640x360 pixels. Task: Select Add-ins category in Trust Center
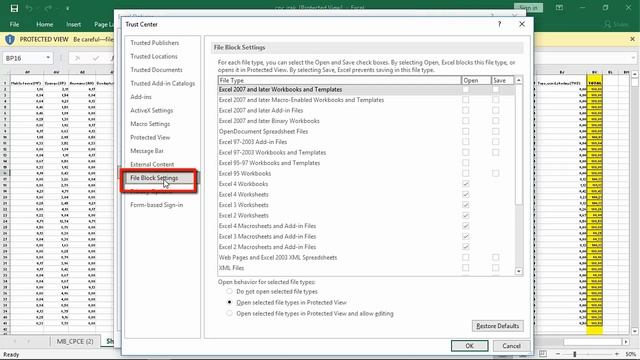(x=141, y=97)
